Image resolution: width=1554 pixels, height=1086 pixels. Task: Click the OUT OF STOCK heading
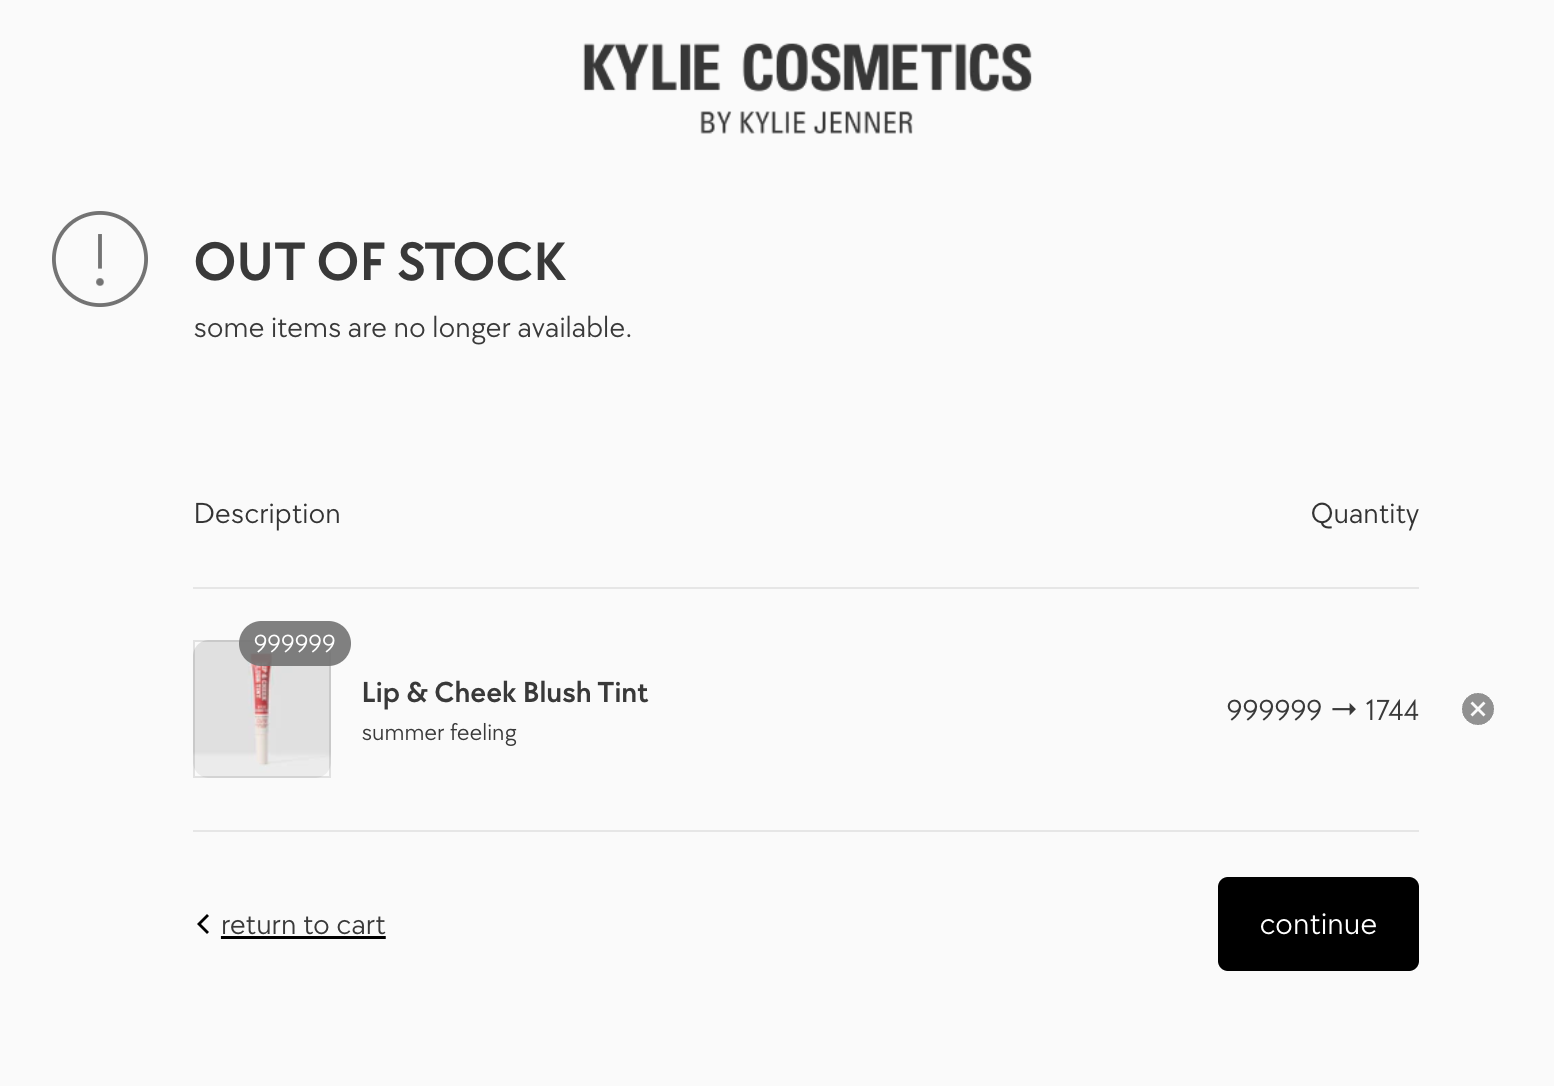click(x=380, y=262)
